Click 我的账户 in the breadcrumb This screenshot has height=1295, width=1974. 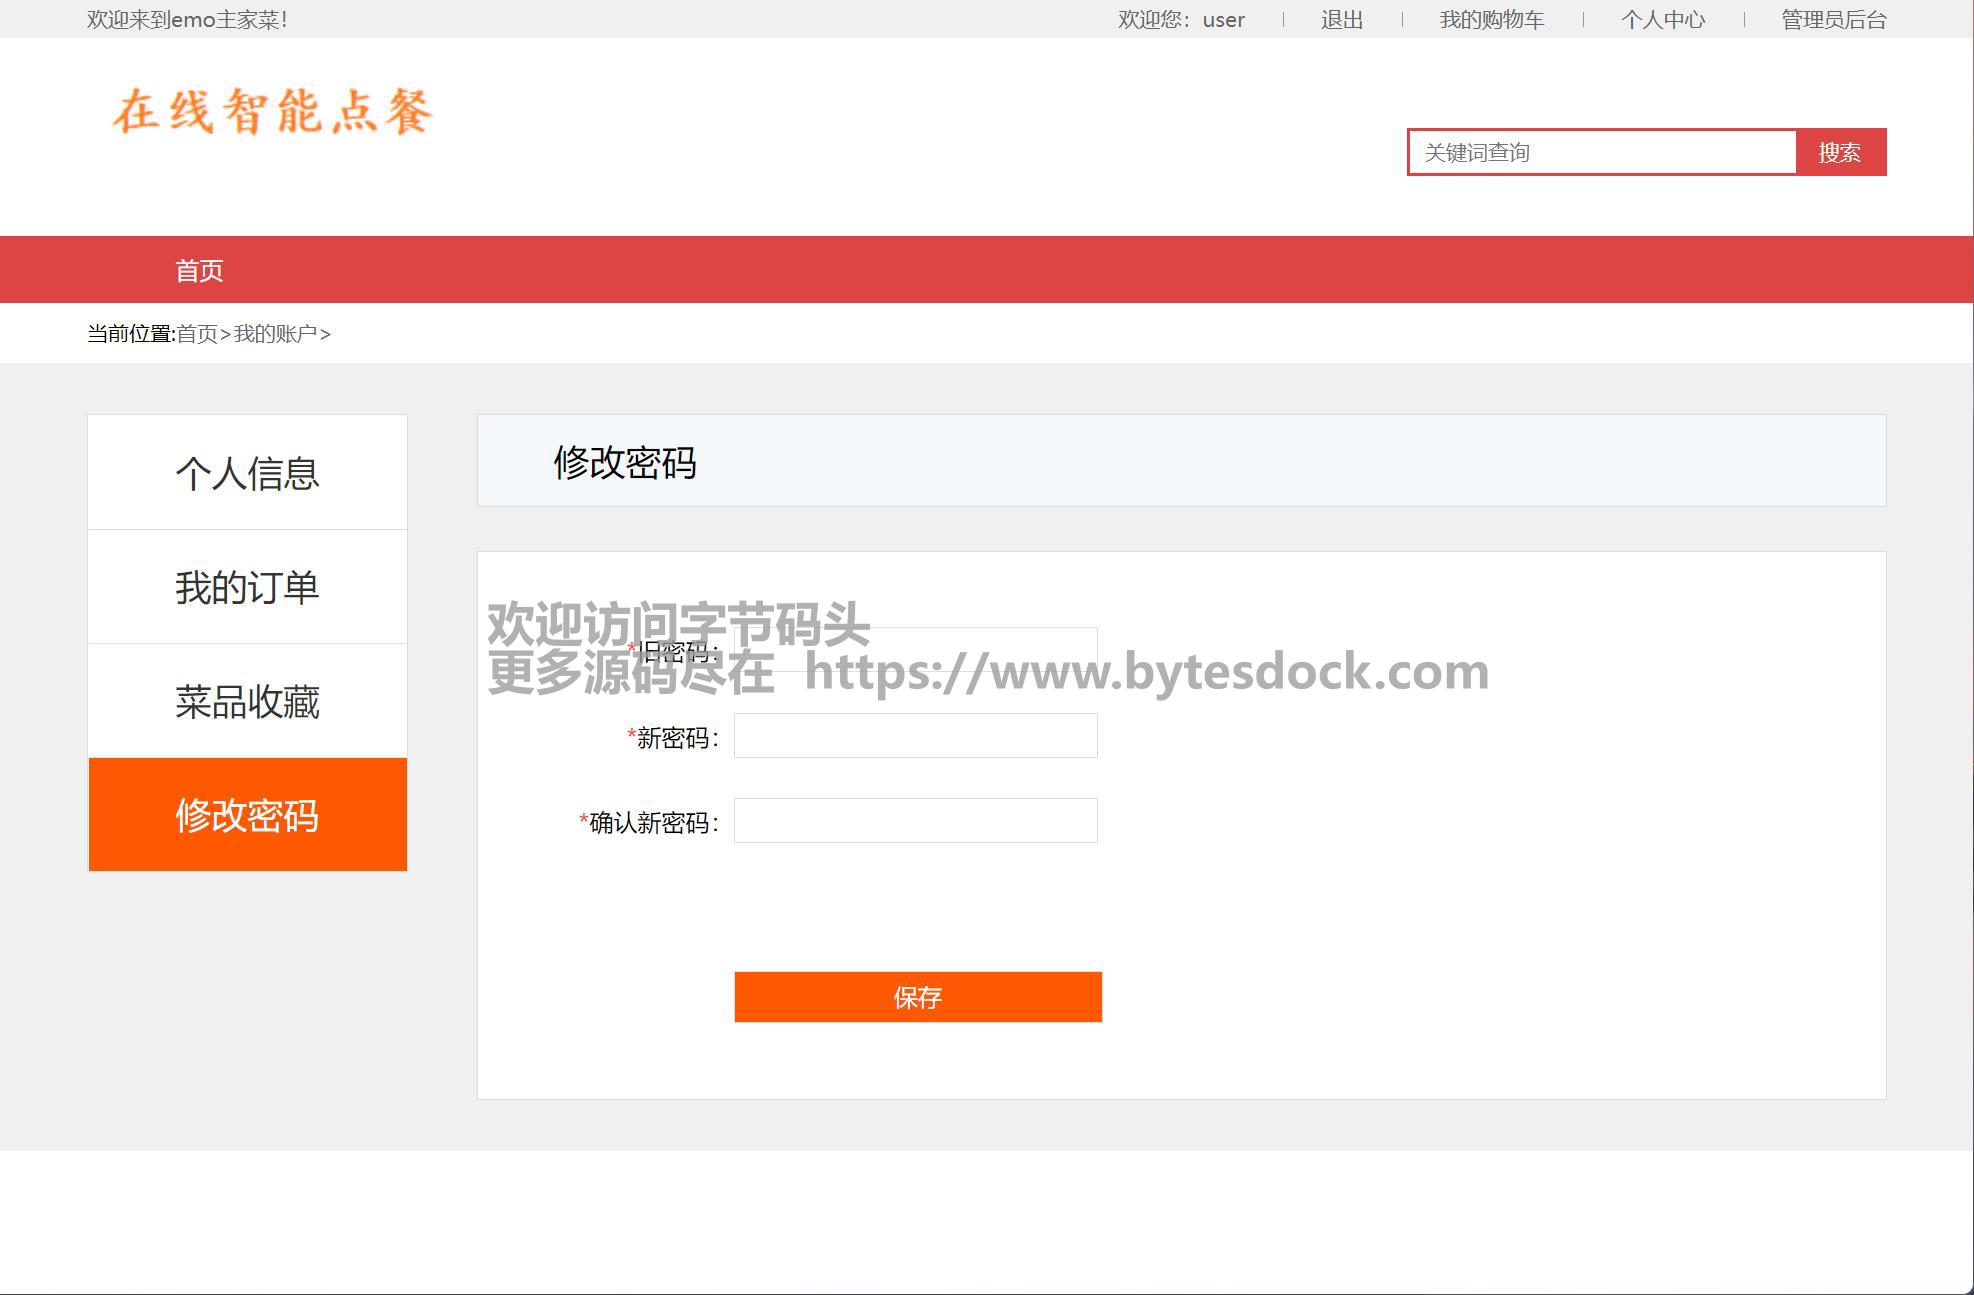tap(275, 334)
